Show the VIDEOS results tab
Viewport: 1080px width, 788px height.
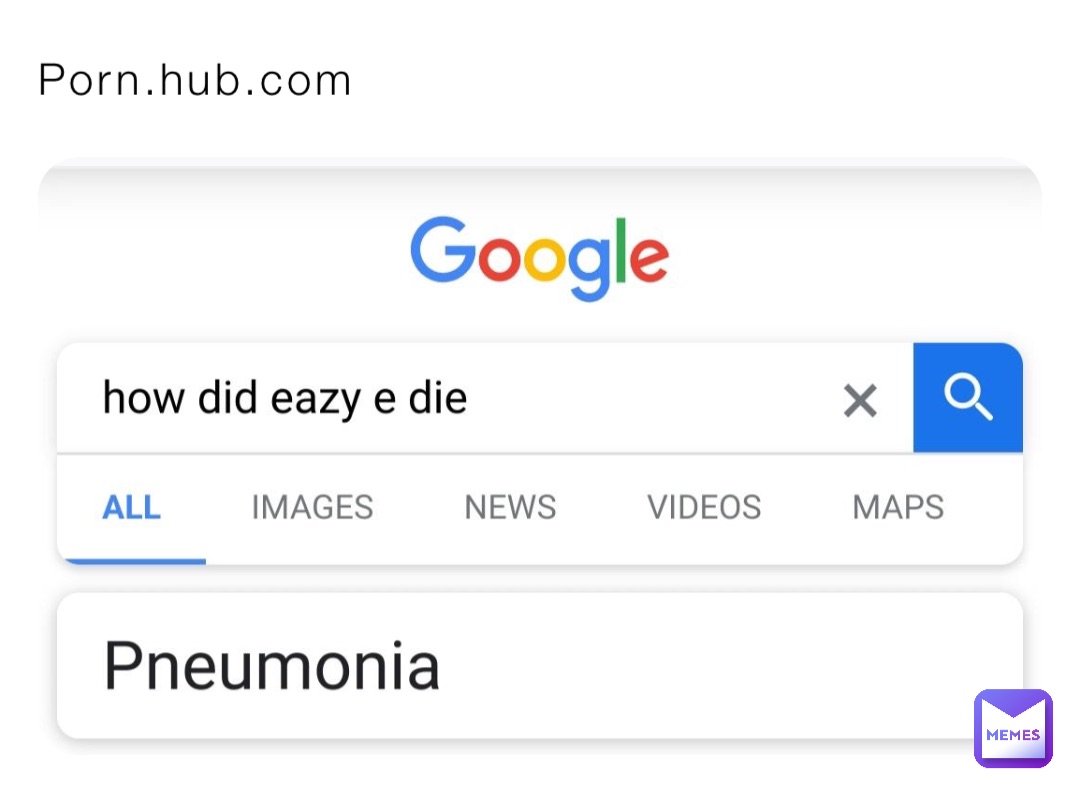pos(704,508)
